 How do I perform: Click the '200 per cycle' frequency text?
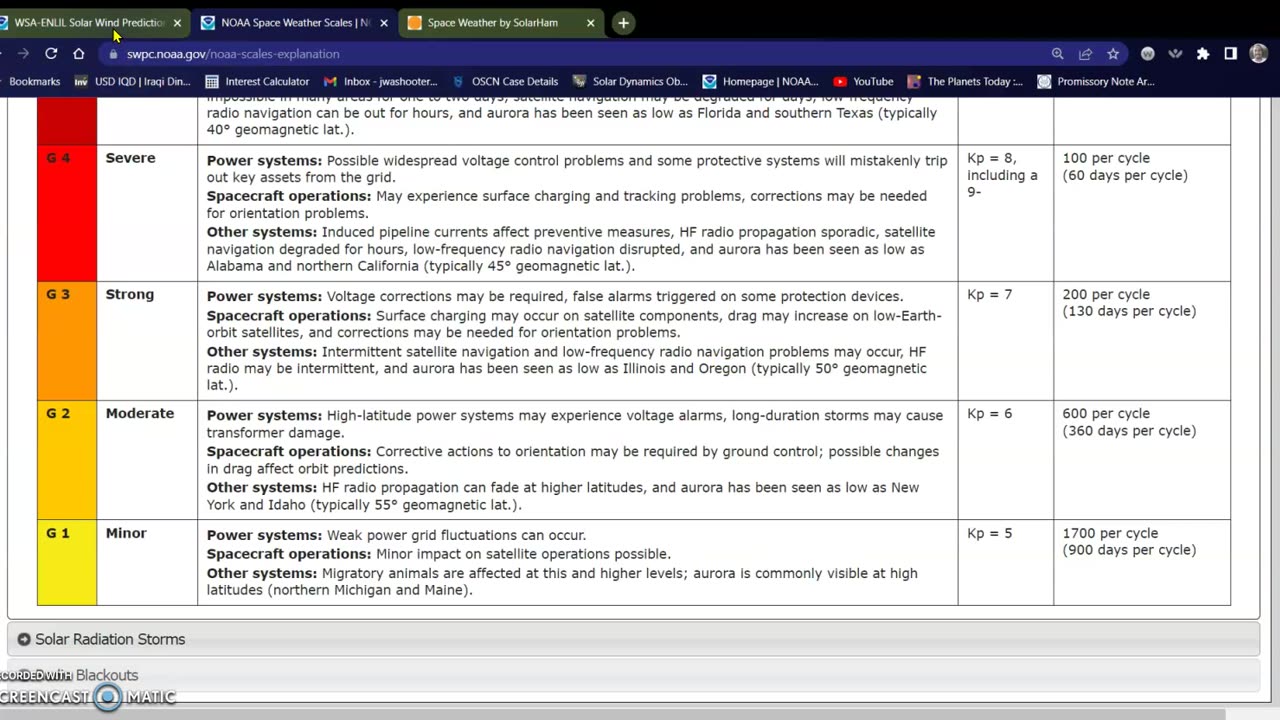tap(1106, 294)
